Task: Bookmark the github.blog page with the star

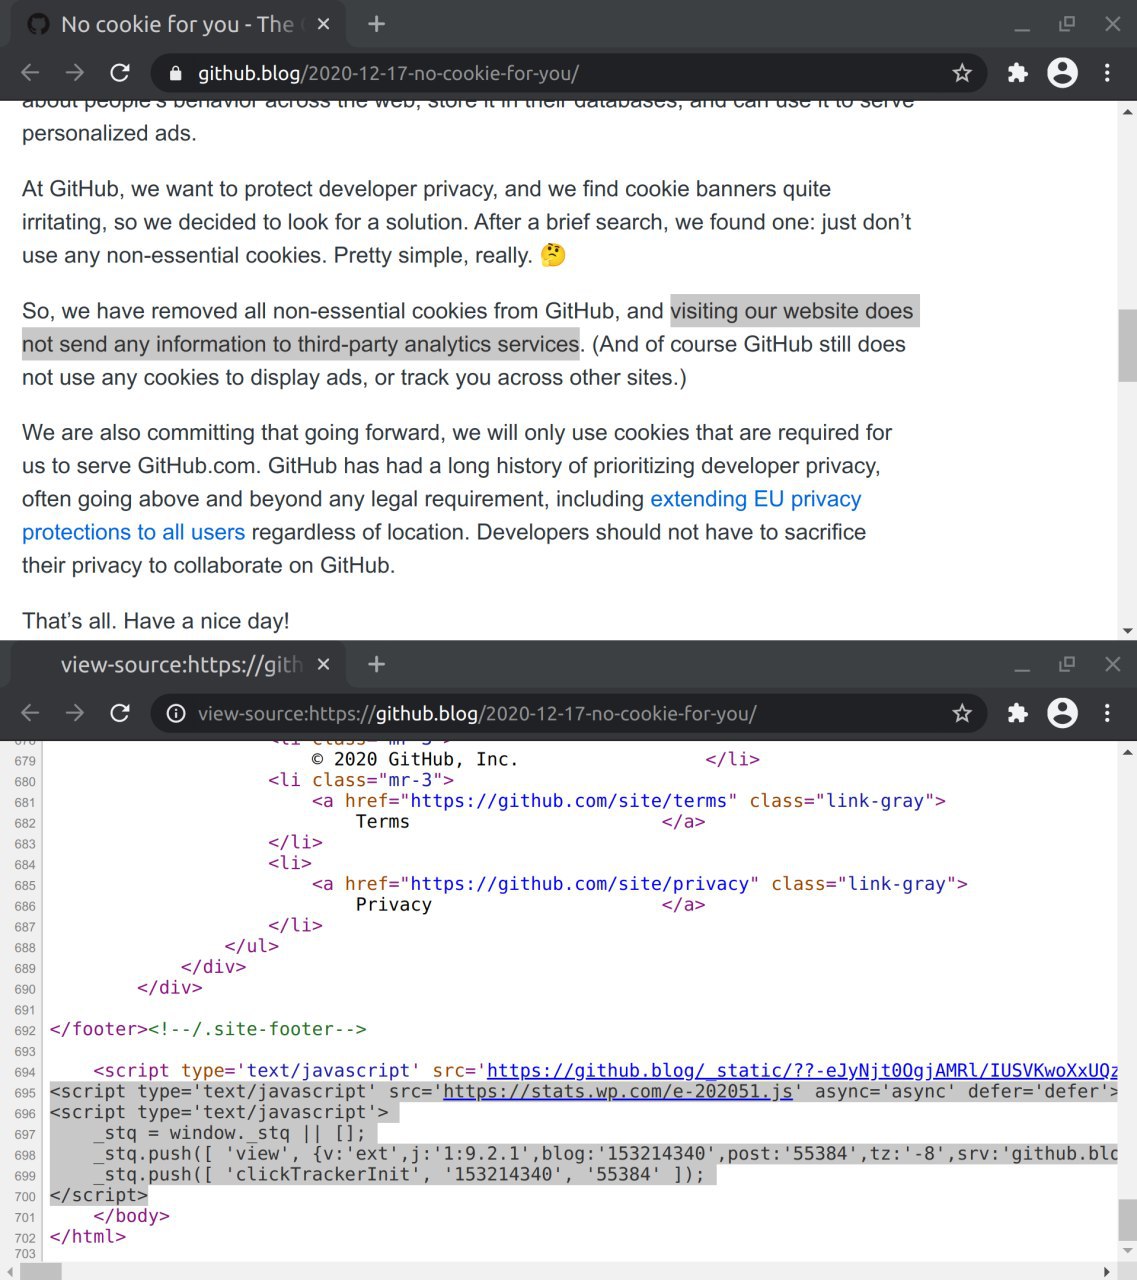Action: 962,73
